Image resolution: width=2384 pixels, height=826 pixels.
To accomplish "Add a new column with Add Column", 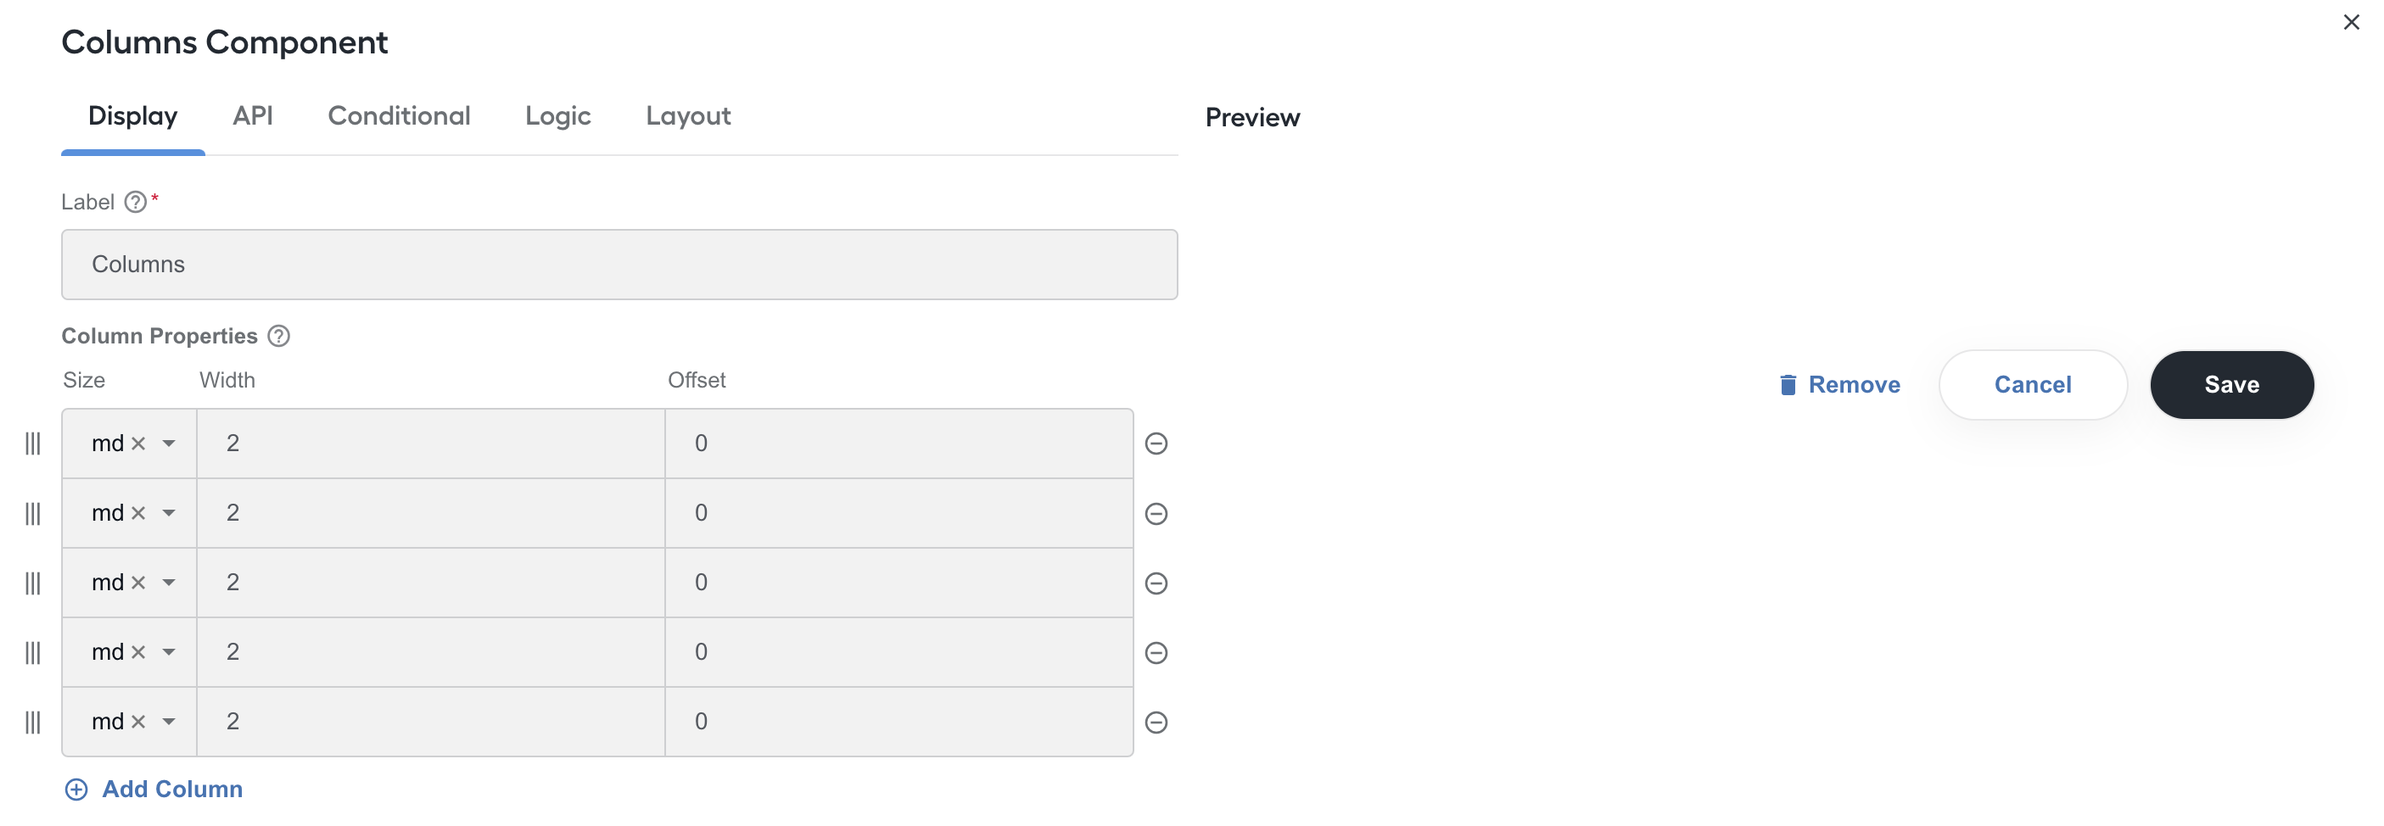I will [153, 789].
